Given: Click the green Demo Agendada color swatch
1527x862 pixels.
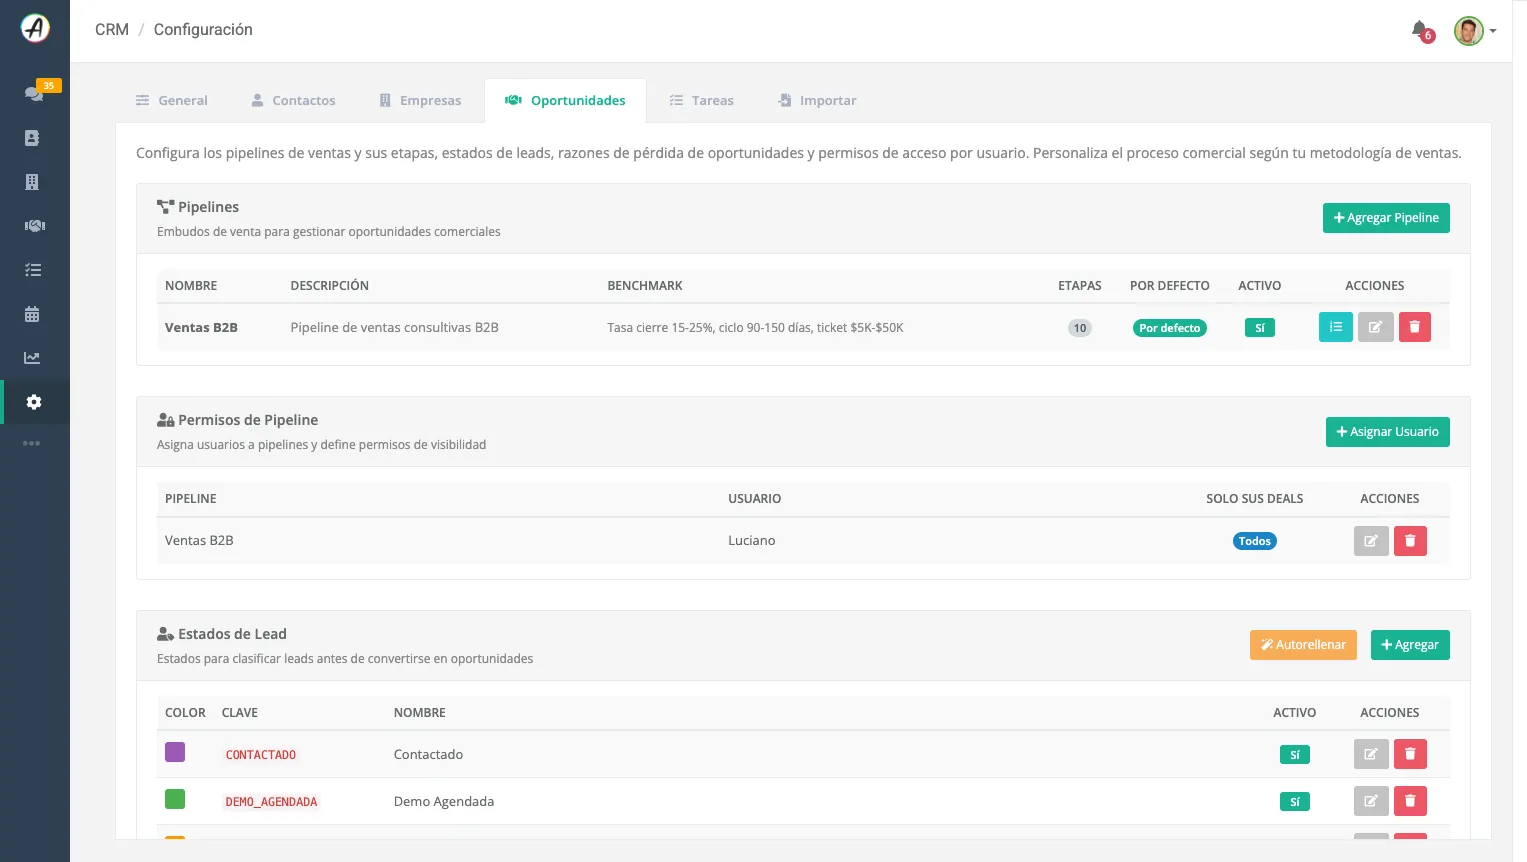Looking at the screenshot, I should pyautogui.click(x=175, y=799).
